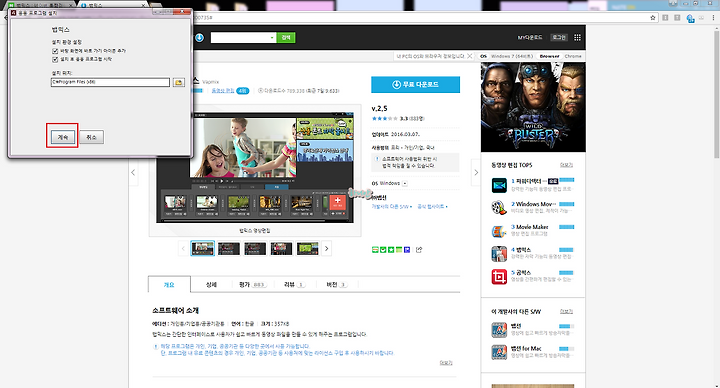
Task: Click the blue download logo icon in header
Action: coord(199,38)
